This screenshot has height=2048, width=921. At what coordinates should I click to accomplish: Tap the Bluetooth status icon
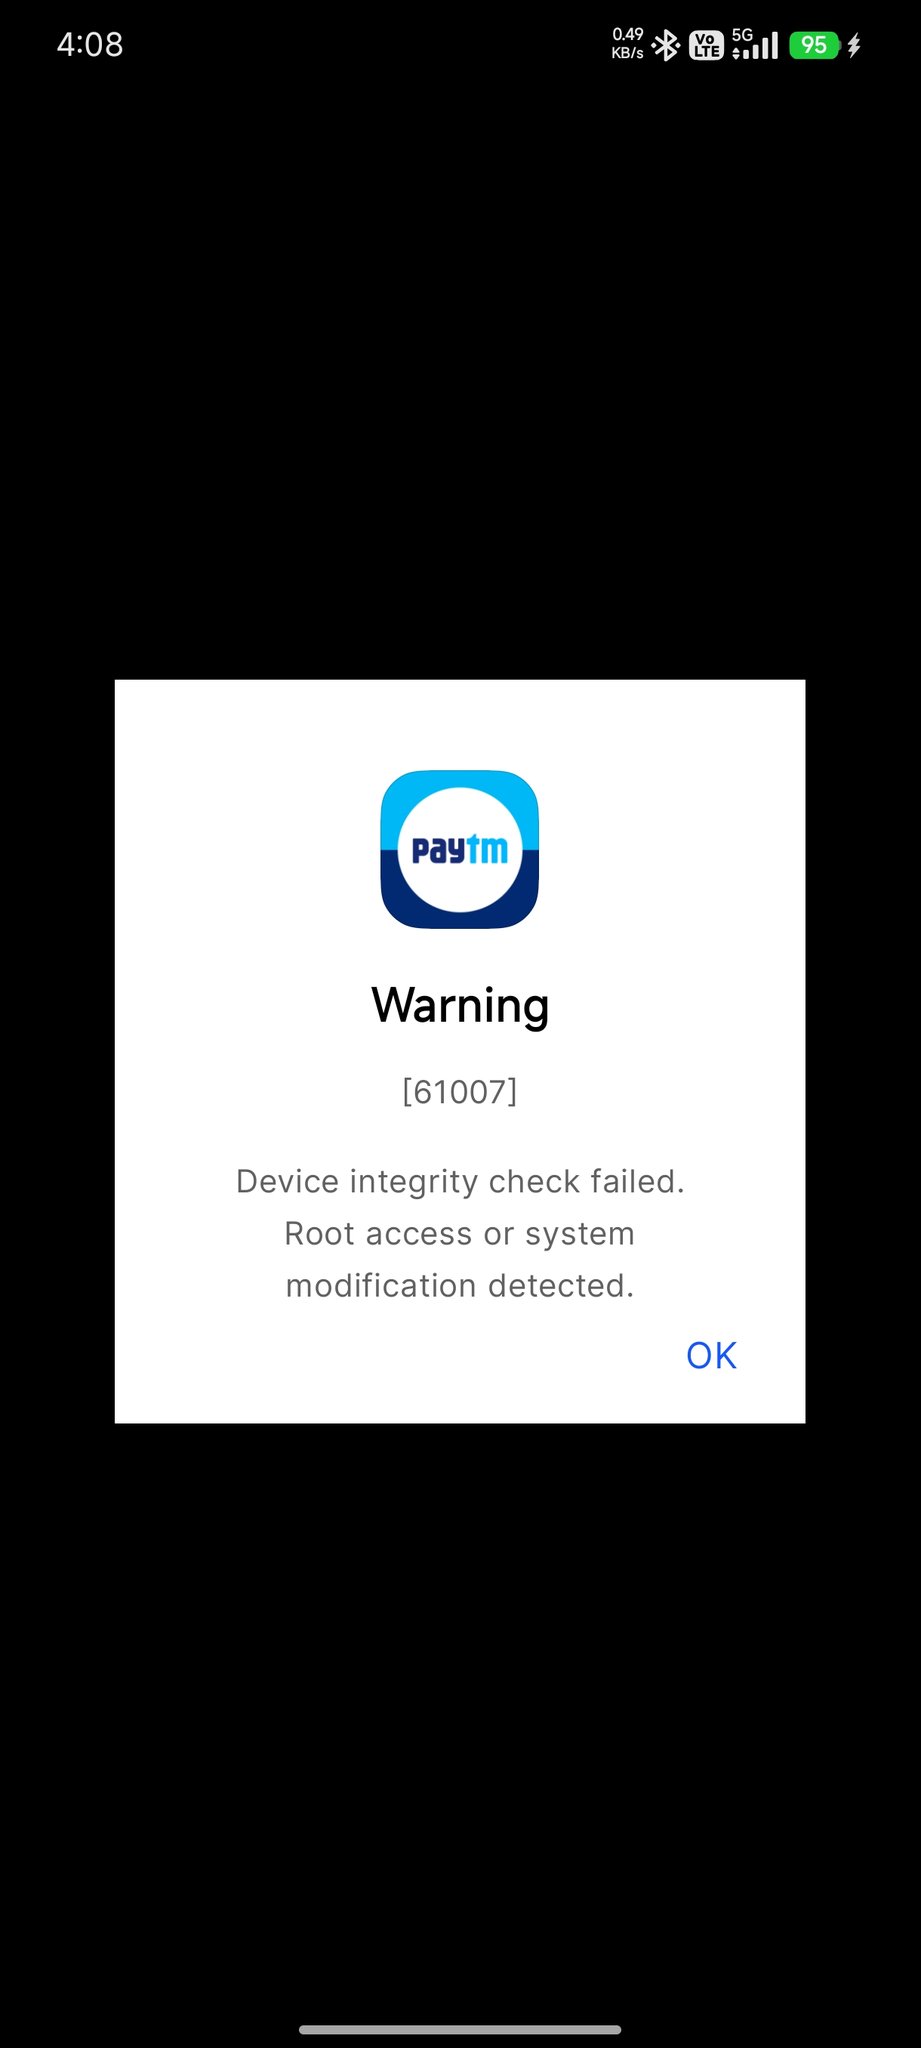pyautogui.click(x=665, y=45)
